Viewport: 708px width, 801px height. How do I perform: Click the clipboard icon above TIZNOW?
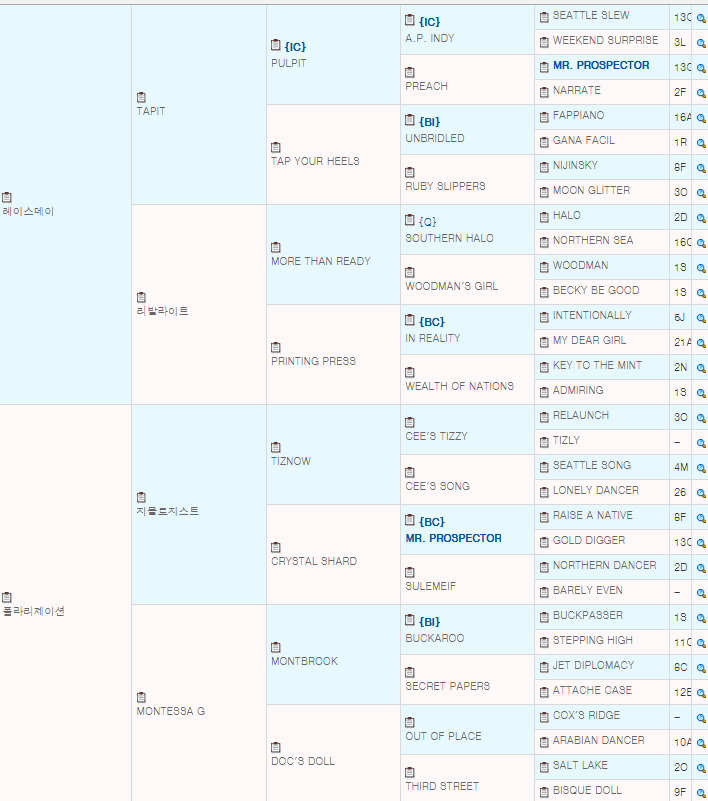coord(276,447)
